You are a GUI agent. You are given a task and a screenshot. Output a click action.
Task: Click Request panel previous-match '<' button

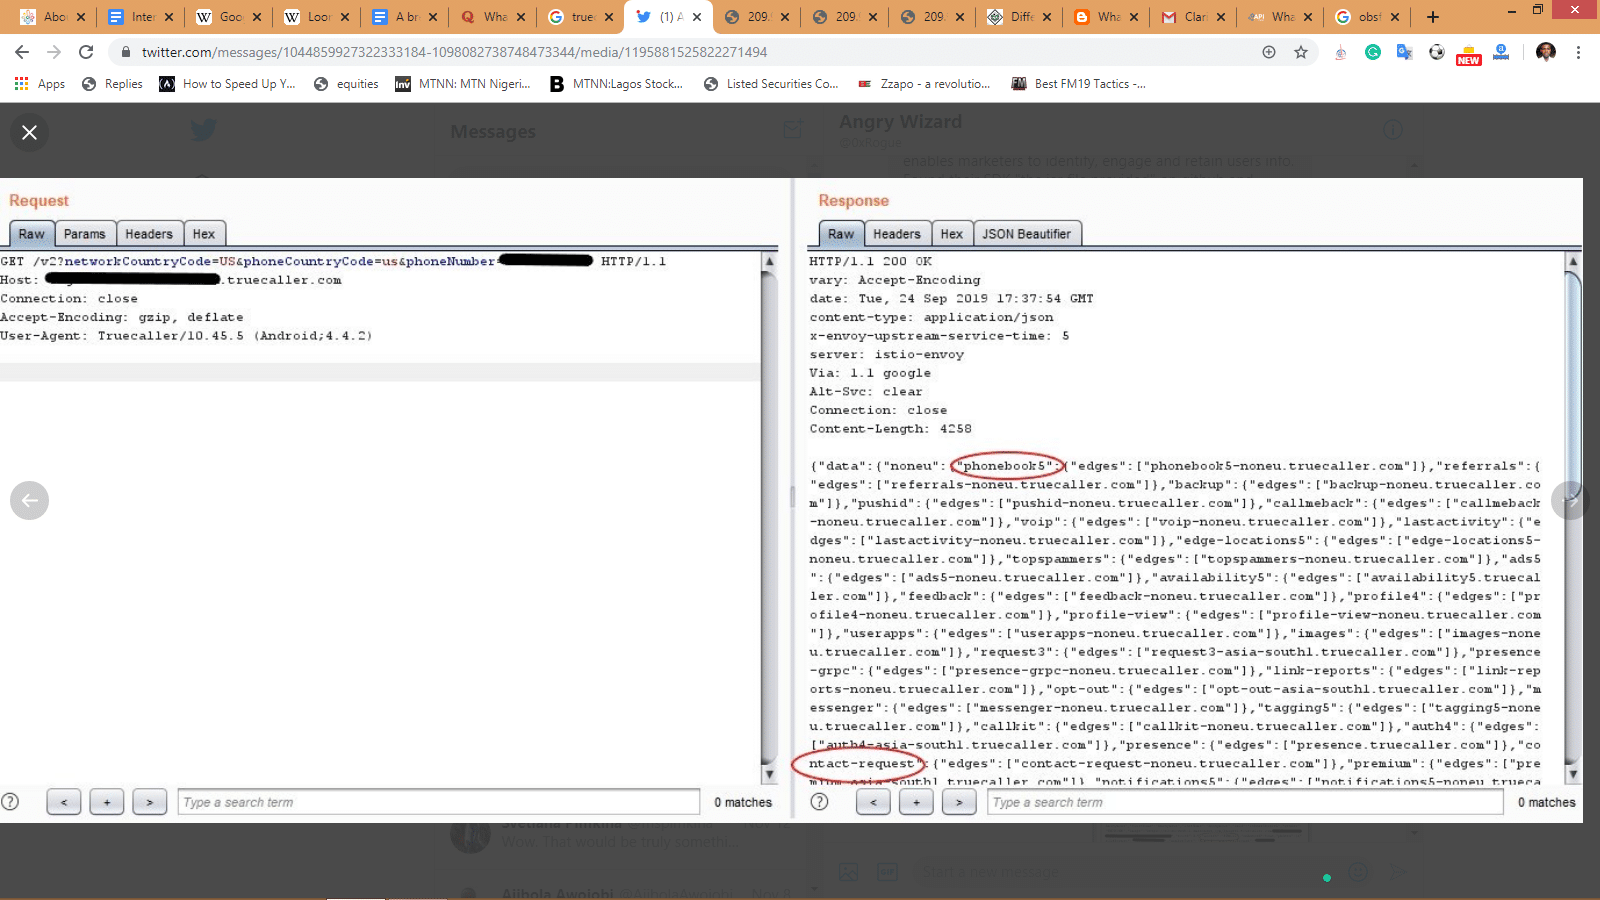click(x=64, y=802)
